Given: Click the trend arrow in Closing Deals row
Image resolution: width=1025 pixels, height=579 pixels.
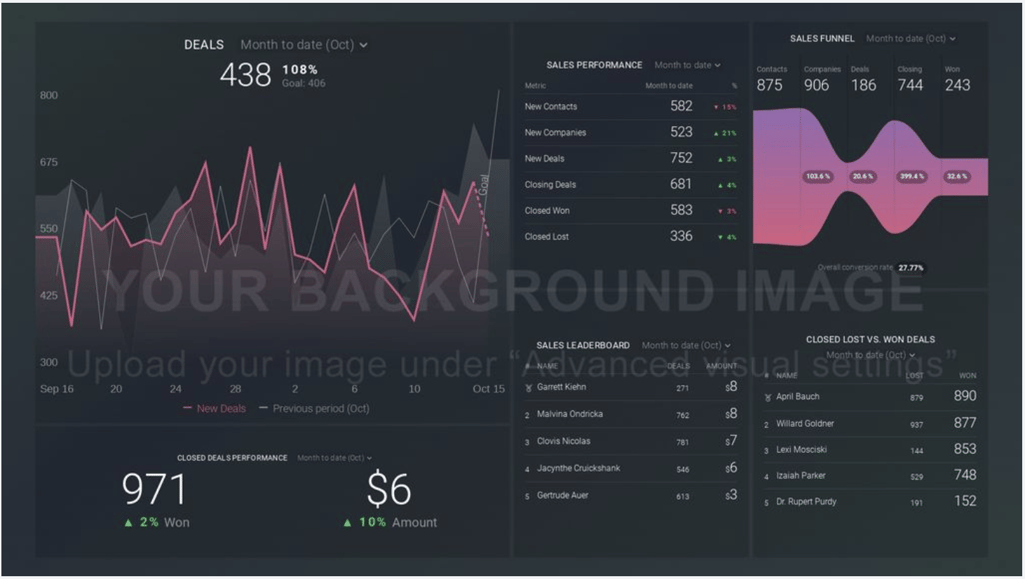Looking at the screenshot, I should click(718, 185).
